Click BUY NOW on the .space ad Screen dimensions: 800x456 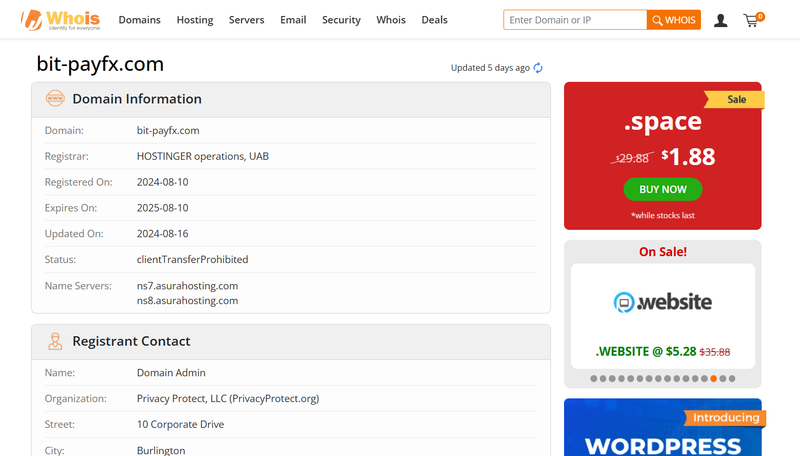click(663, 189)
